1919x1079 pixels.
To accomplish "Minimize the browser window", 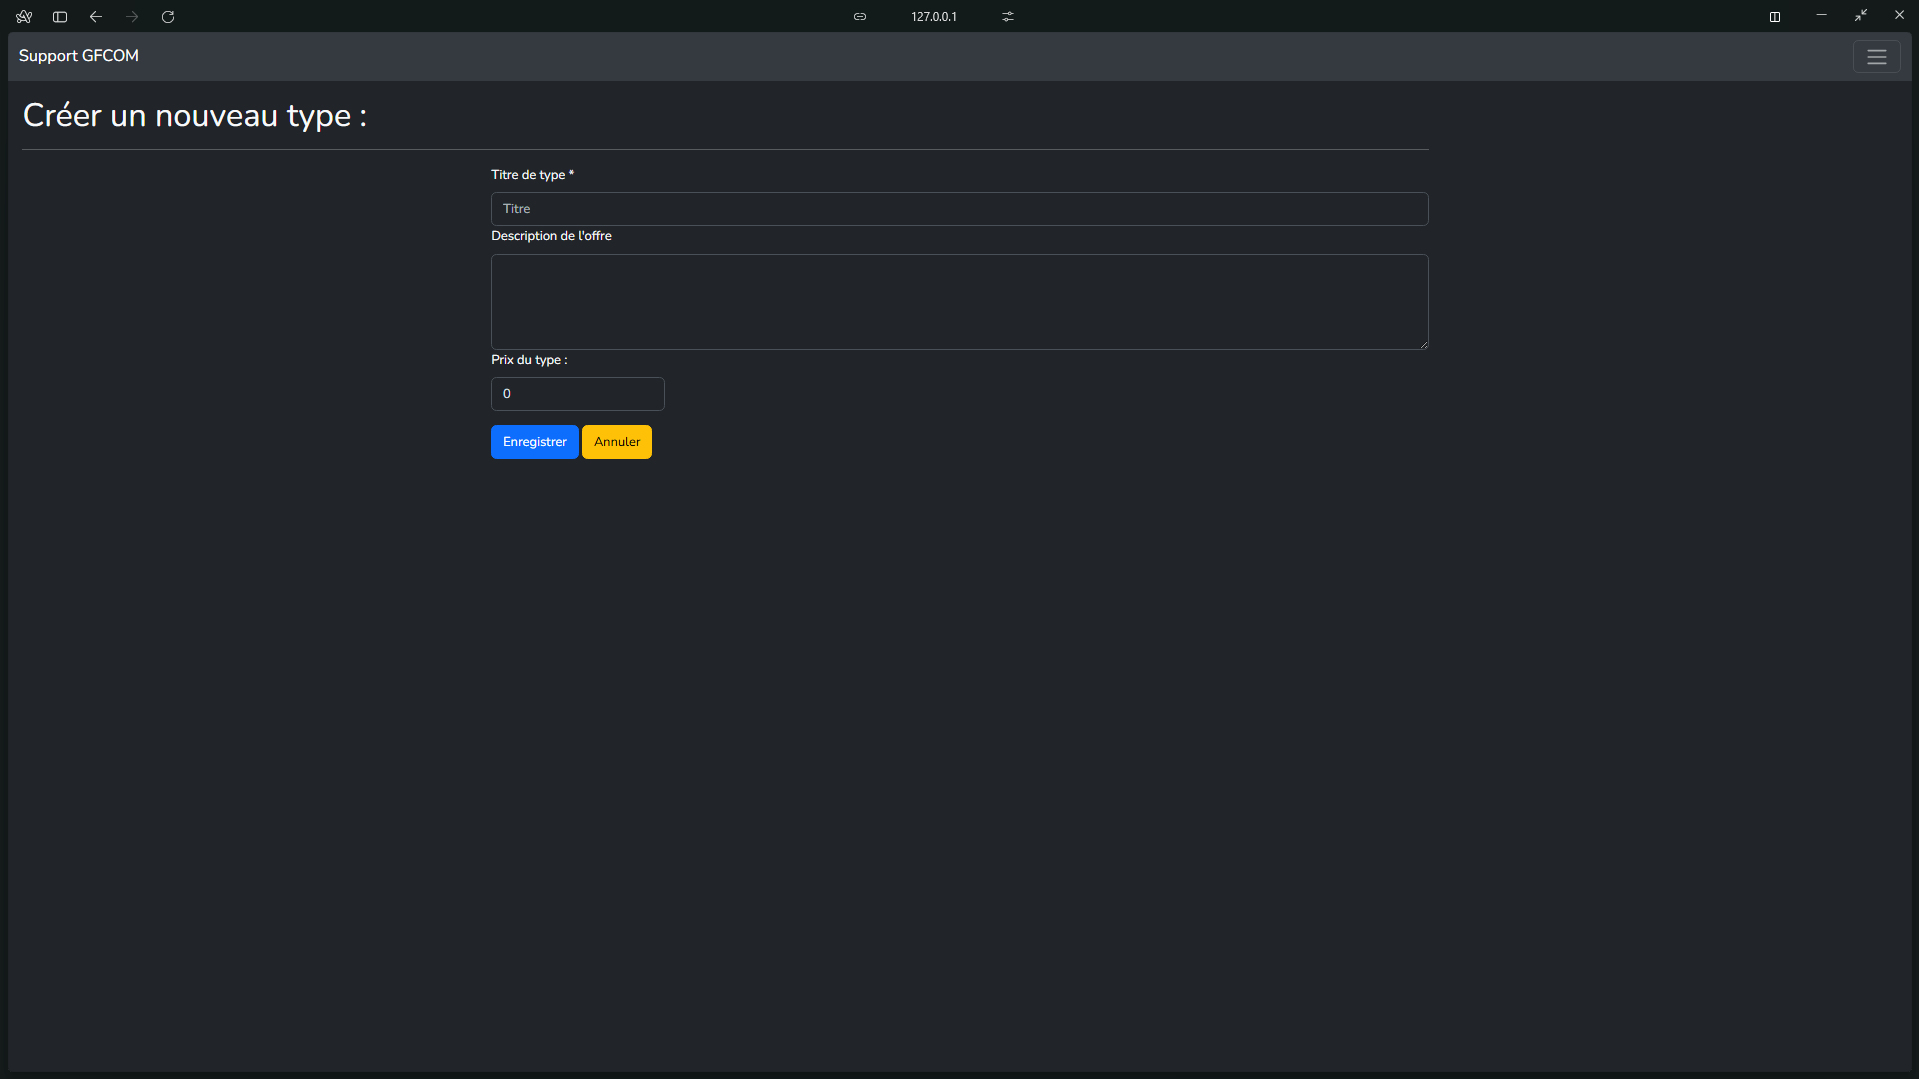I will (x=1821, y=16).
